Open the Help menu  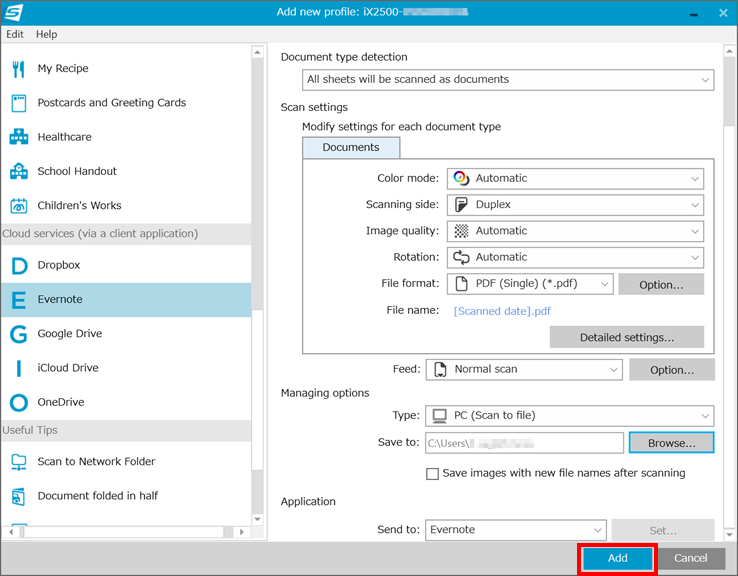click(47, 34)
